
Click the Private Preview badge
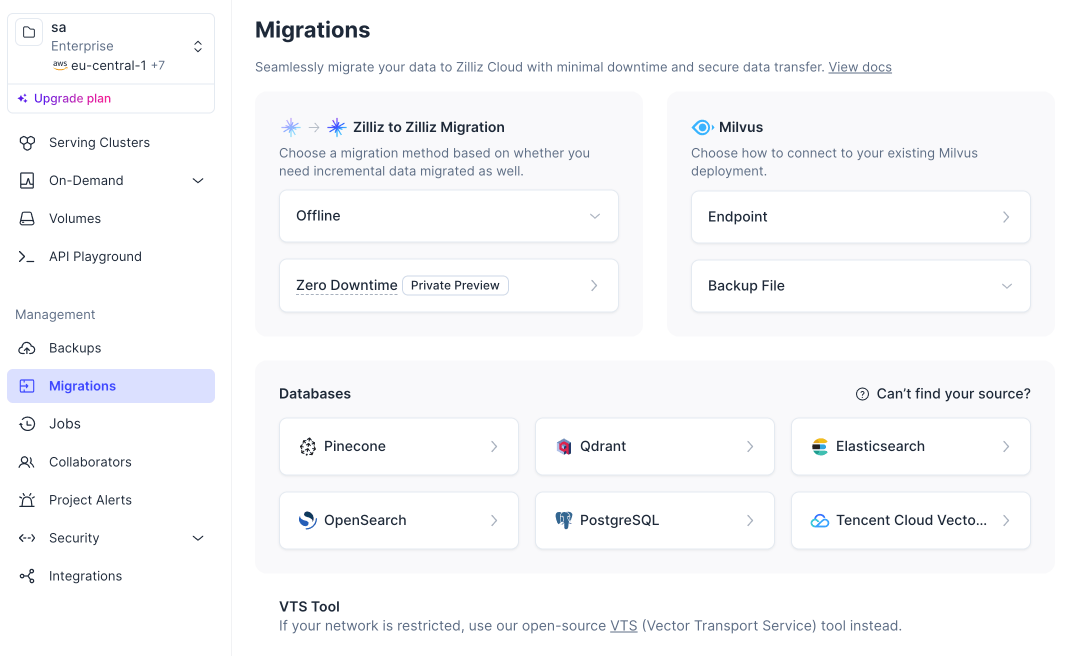pyautogui.click(x=455, y=286)
